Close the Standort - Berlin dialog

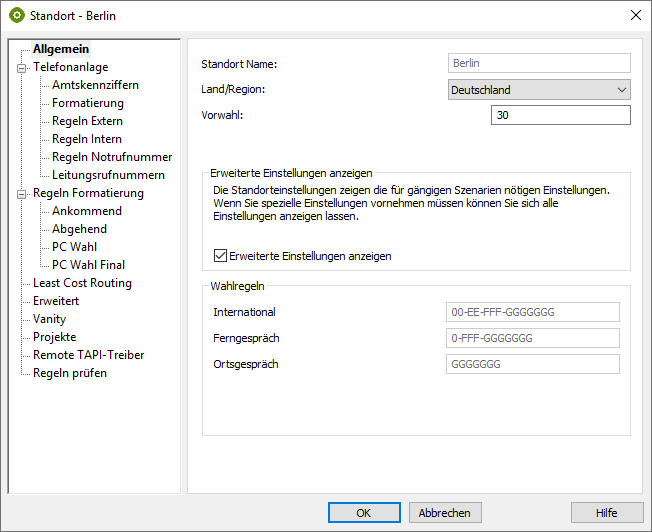click(x=635, y=15)
